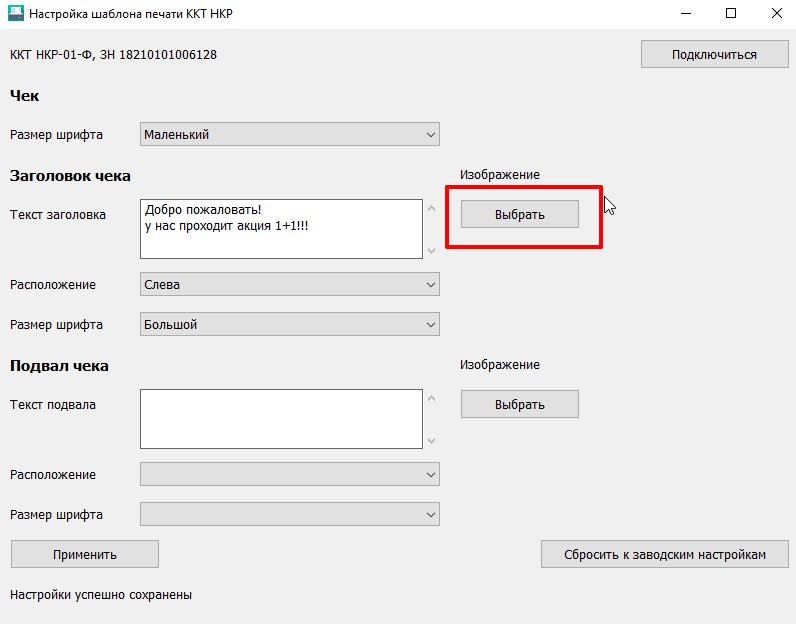This screenshot has width=796, height=624.
Task: Open header font size dropdown showing Большой
Action: (290, 324)
